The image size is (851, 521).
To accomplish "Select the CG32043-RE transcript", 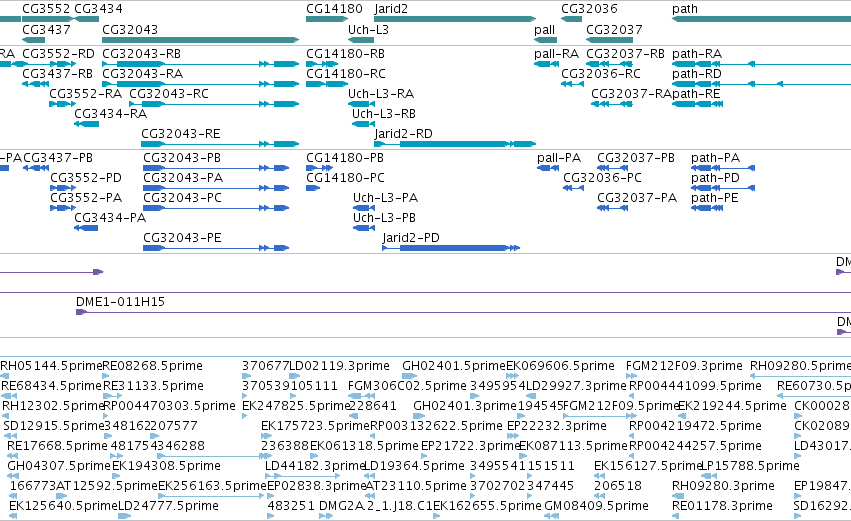I will point(181,134).
